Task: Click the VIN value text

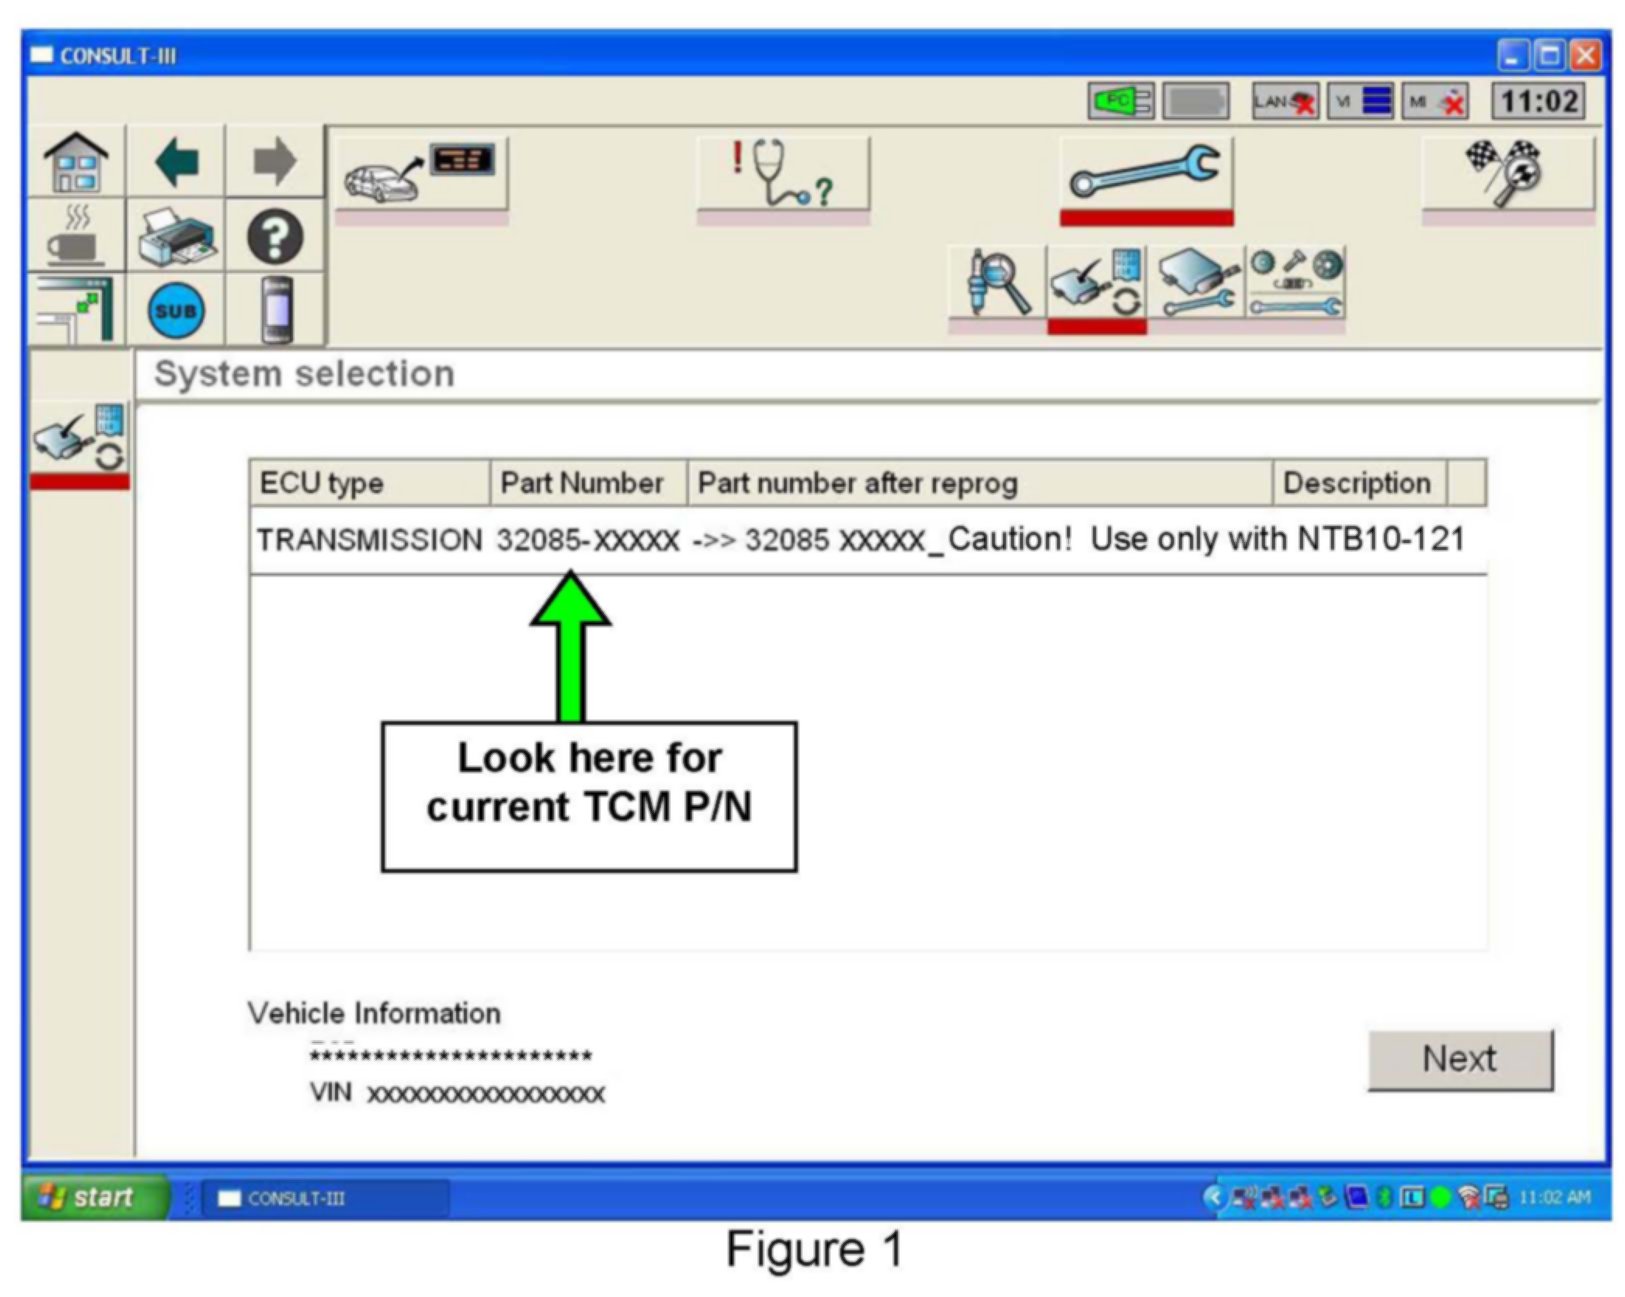Action: coord(485,1094)
